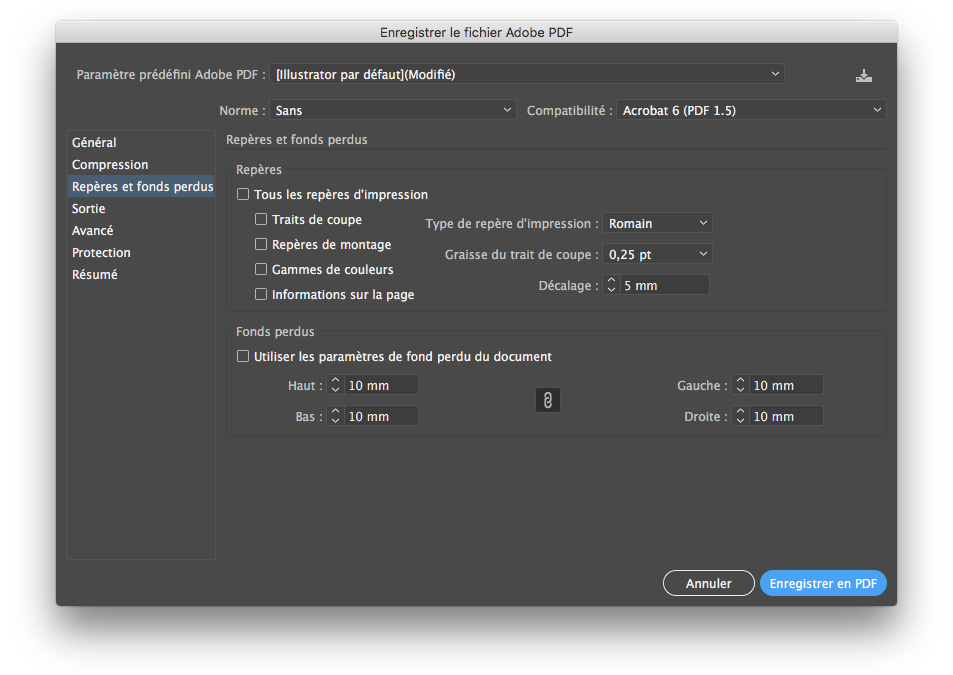953x675 pixels.
Task: Click the Décalage value input field
Action: pos(663,285)
